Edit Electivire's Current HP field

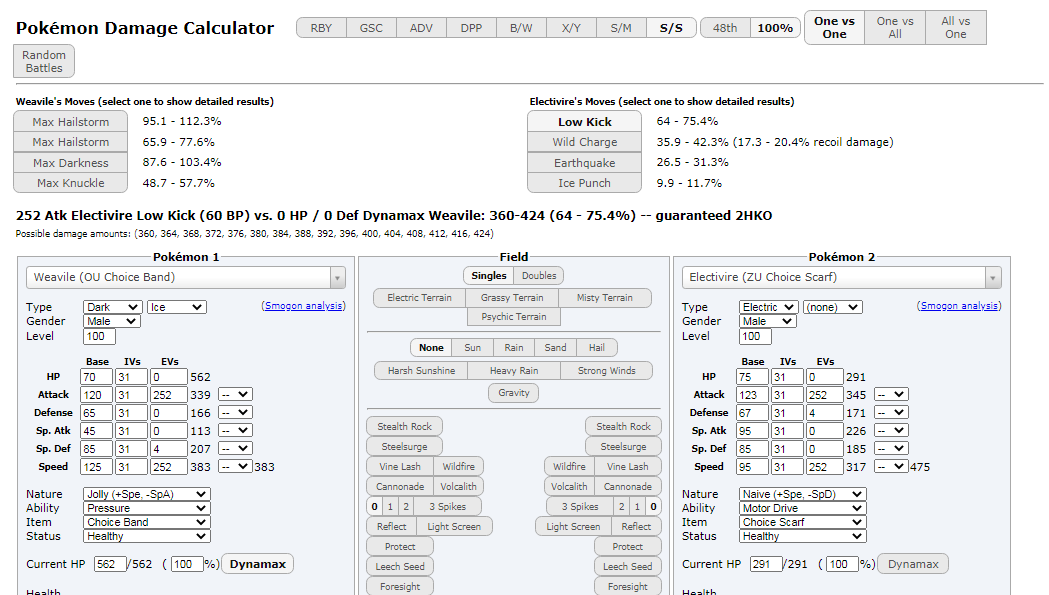pos(766,564)
